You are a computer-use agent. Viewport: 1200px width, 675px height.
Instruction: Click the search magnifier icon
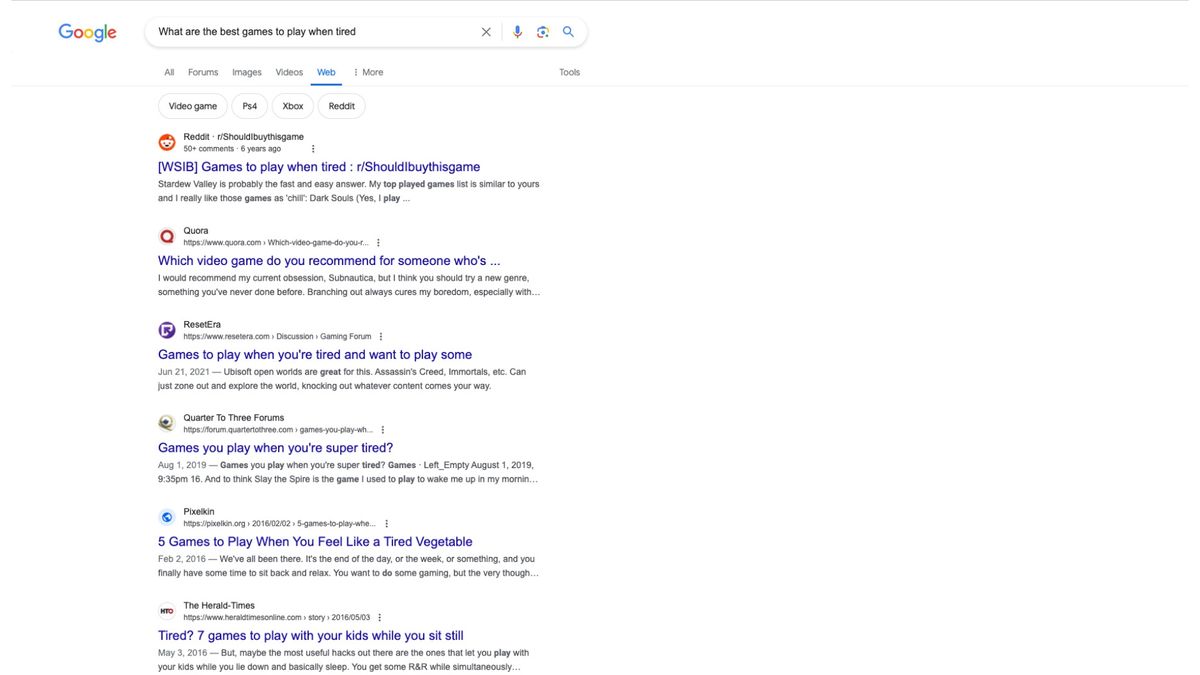568,31
